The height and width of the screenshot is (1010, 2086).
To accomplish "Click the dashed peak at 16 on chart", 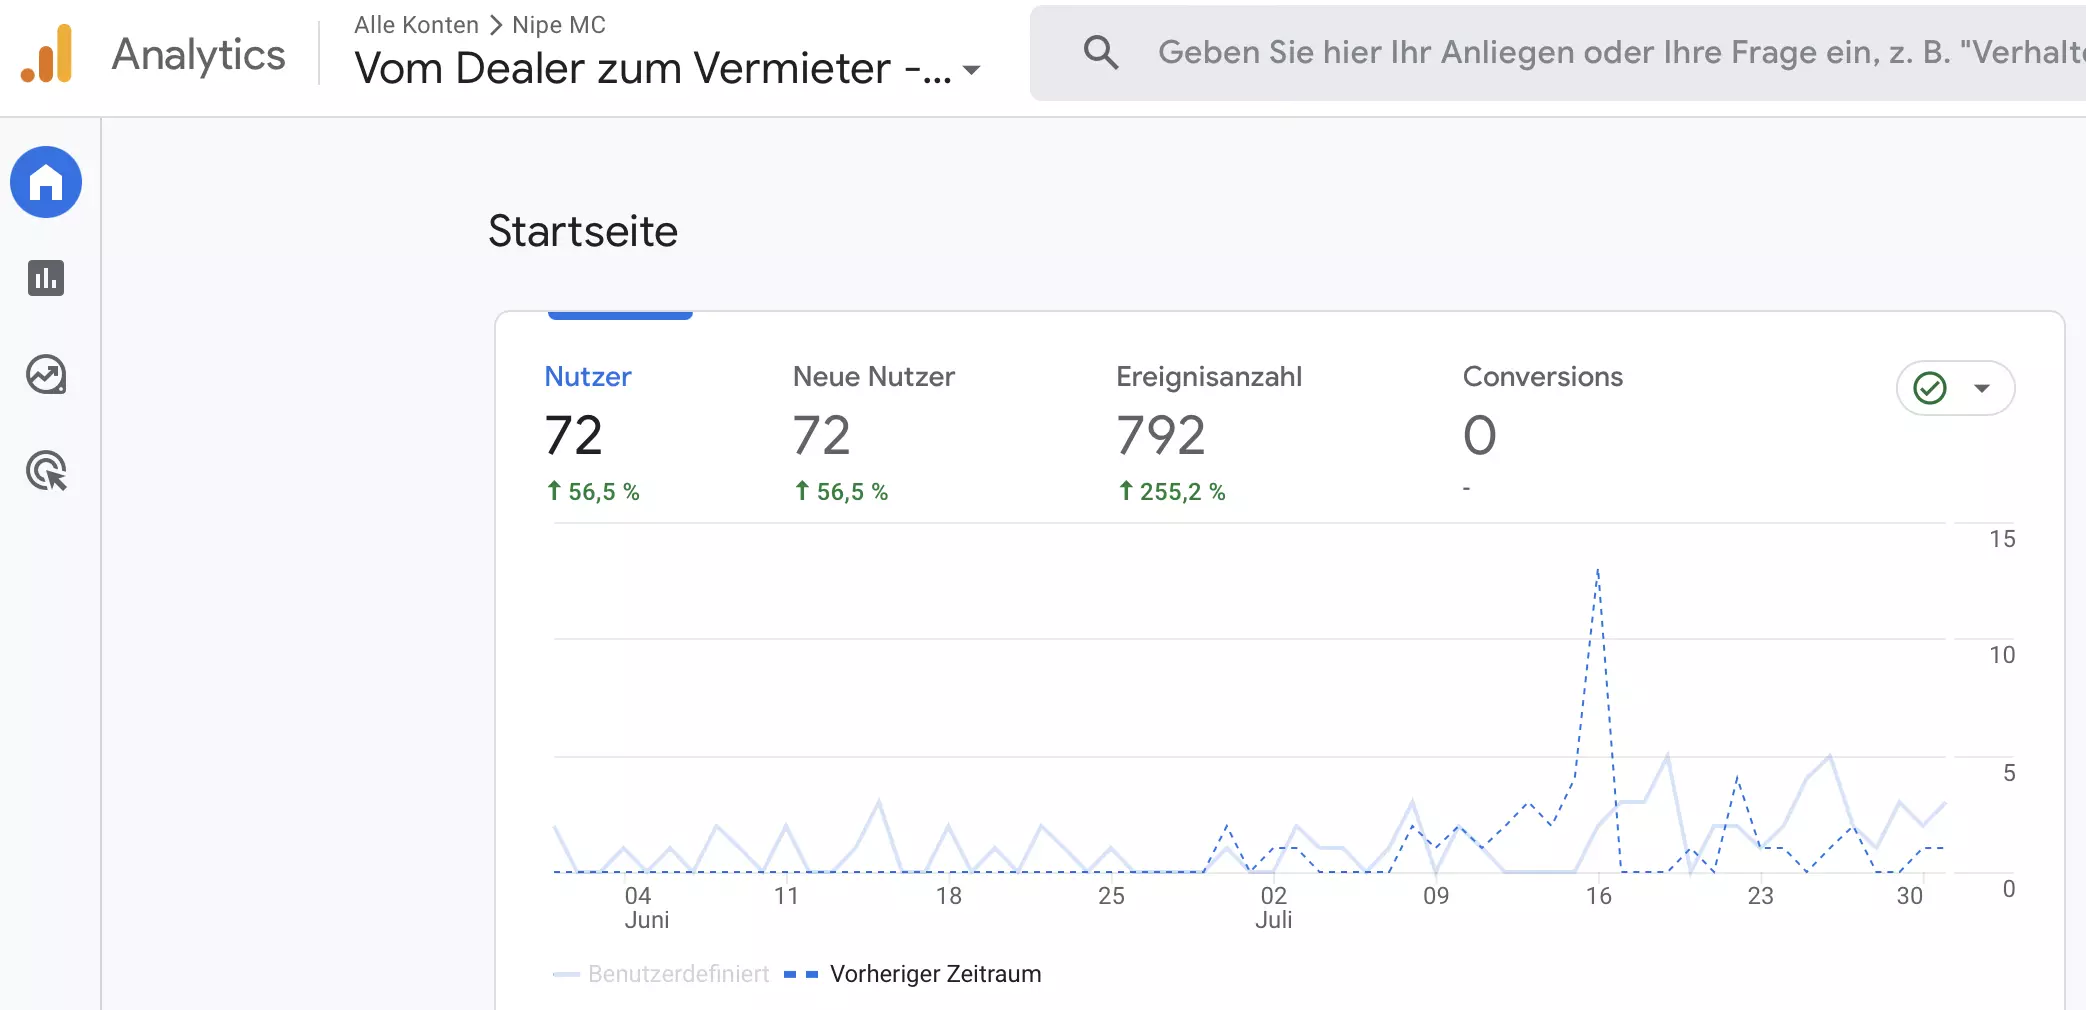I will click(x=1598, y=570).
